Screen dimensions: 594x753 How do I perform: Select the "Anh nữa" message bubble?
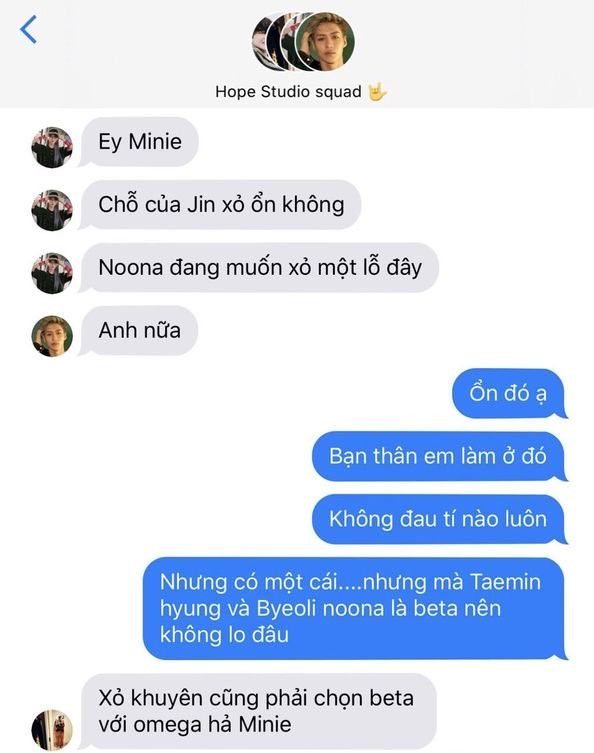(139, 330)
